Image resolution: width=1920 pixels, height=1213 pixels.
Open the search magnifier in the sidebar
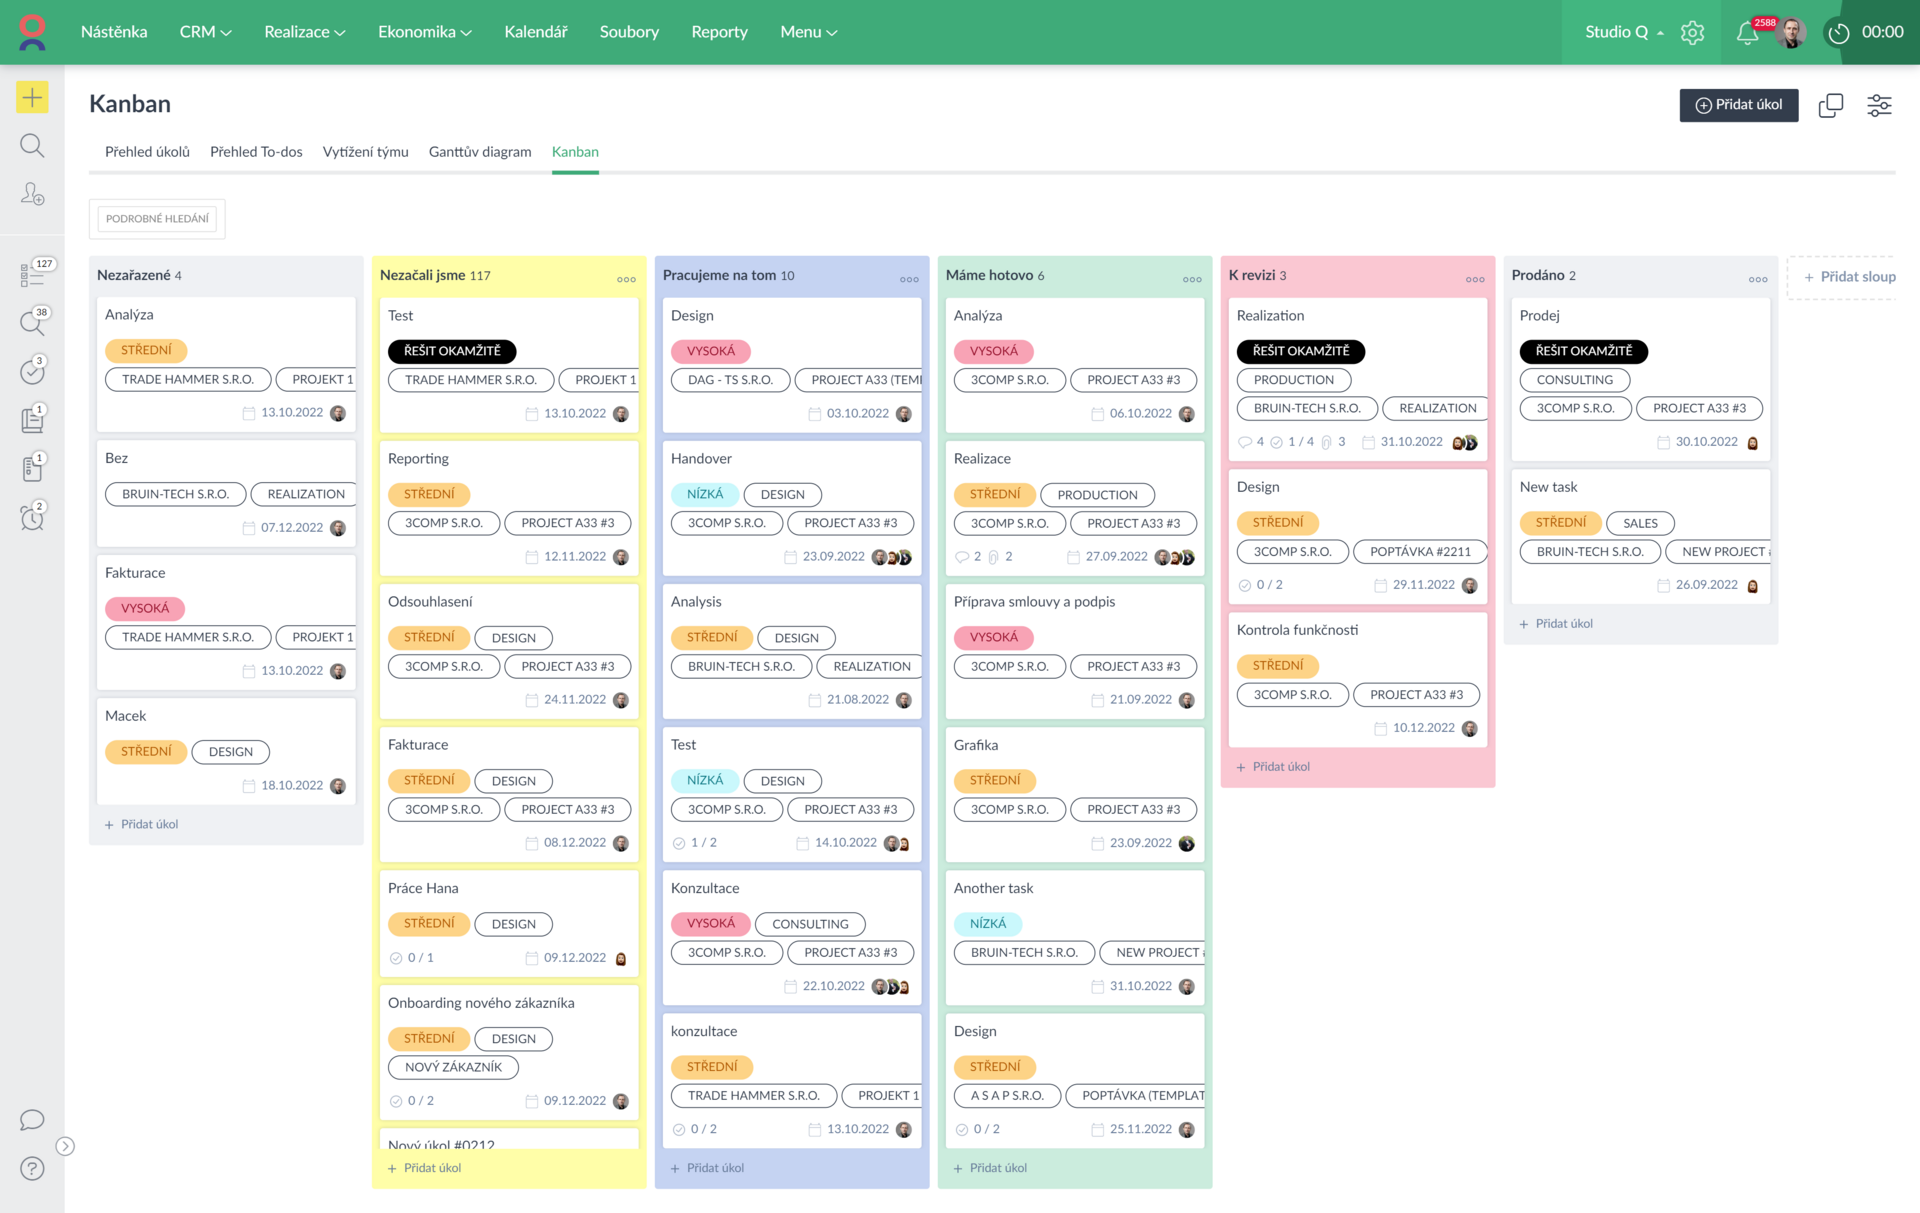[x=32, y=146]
